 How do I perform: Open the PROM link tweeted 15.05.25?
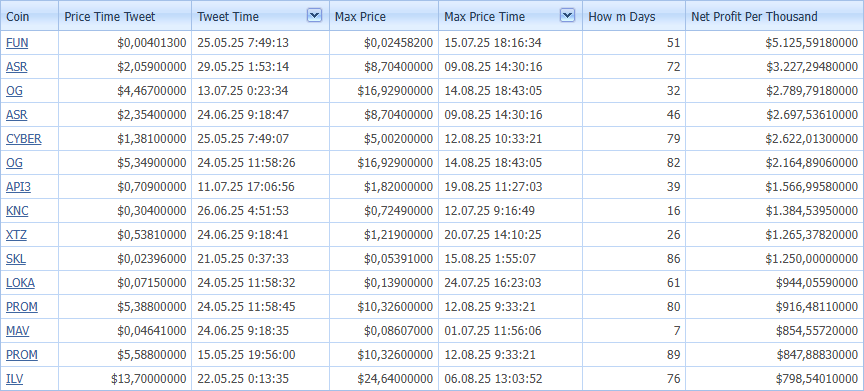pos(22,355)
